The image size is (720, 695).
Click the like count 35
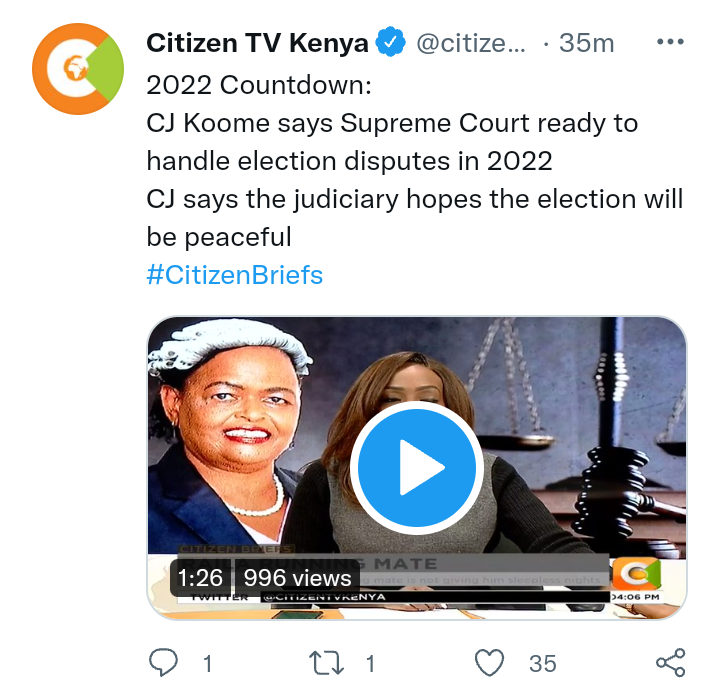[542, 664]
